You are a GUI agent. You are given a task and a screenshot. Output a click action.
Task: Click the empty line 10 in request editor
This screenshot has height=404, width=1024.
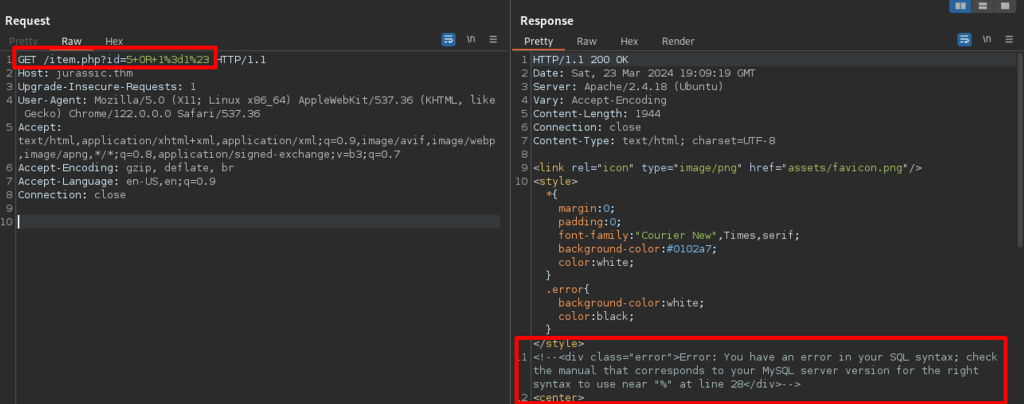click(x=250, y=221)
